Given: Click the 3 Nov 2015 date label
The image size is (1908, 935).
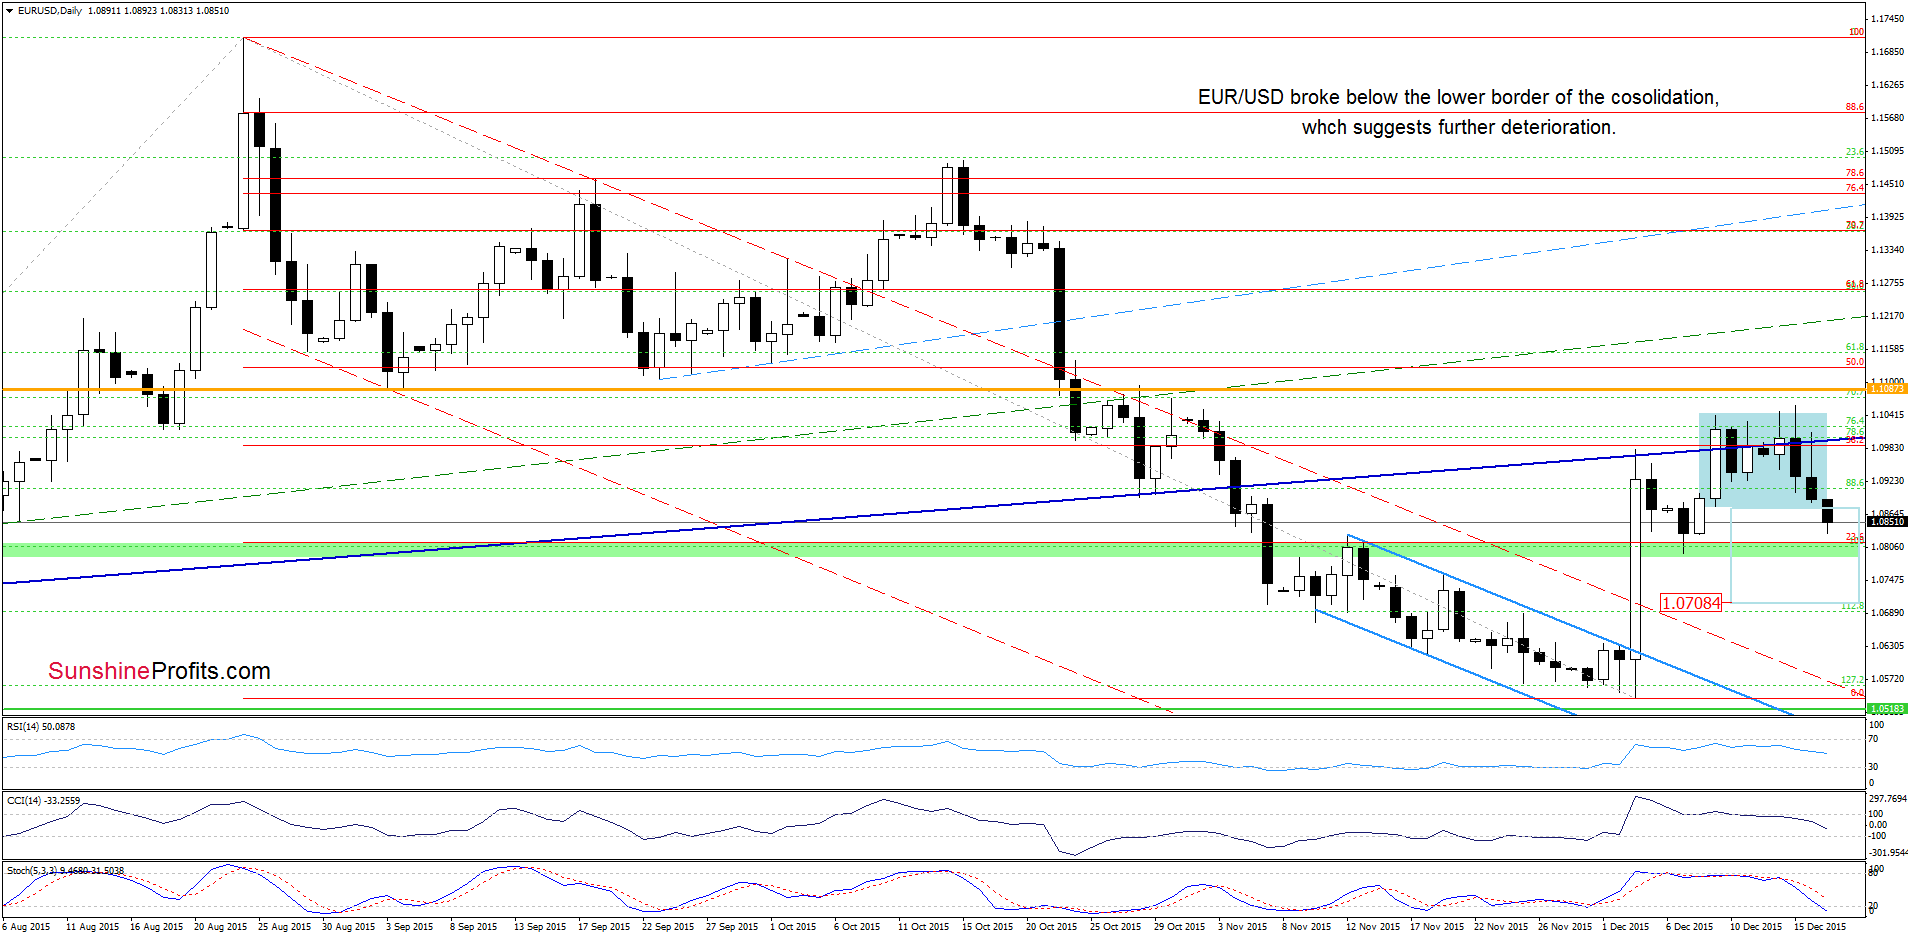Looking at the screenshot, I should point(1241,927).
